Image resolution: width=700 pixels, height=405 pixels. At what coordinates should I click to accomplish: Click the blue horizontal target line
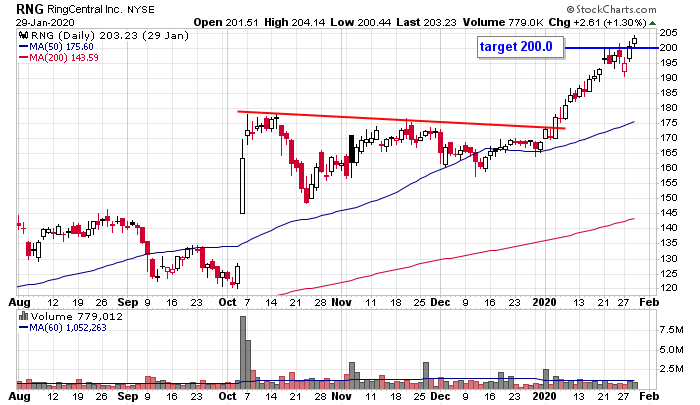[x=611, y=48]
